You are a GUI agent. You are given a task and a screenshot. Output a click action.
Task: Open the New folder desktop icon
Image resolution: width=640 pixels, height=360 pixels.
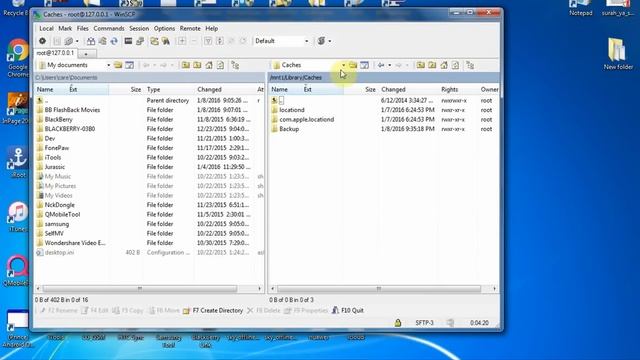tap(618, 53)
